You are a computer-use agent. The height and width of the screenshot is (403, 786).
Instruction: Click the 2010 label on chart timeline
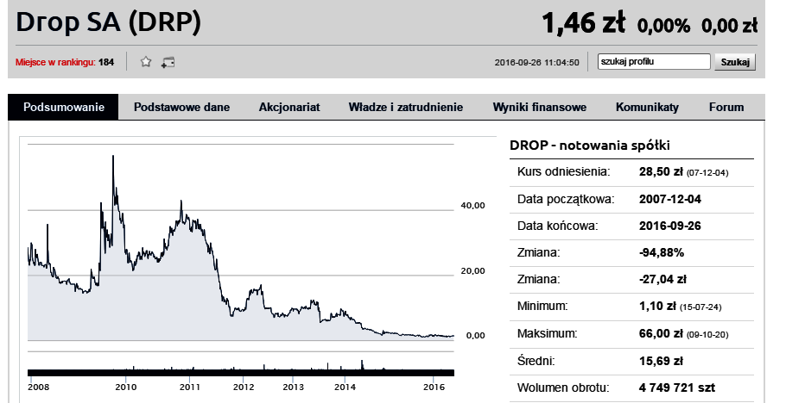[x=125, y=387]
